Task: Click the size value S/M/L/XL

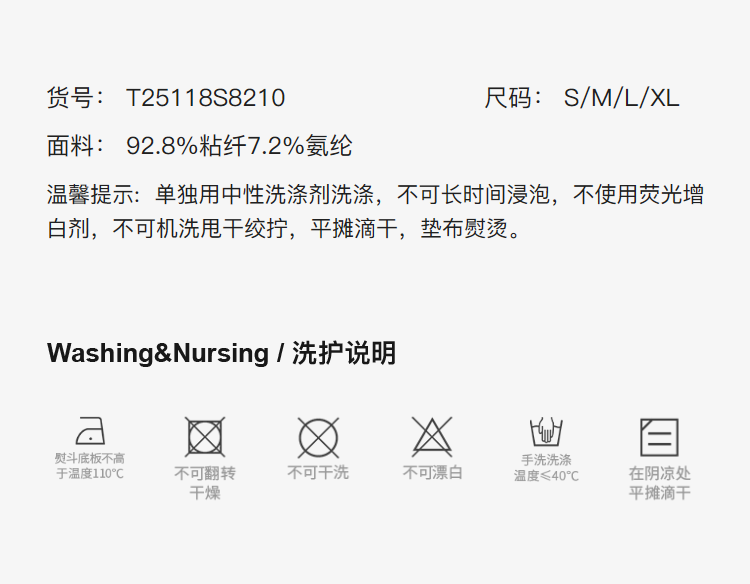Action: [x=621, y=98]
